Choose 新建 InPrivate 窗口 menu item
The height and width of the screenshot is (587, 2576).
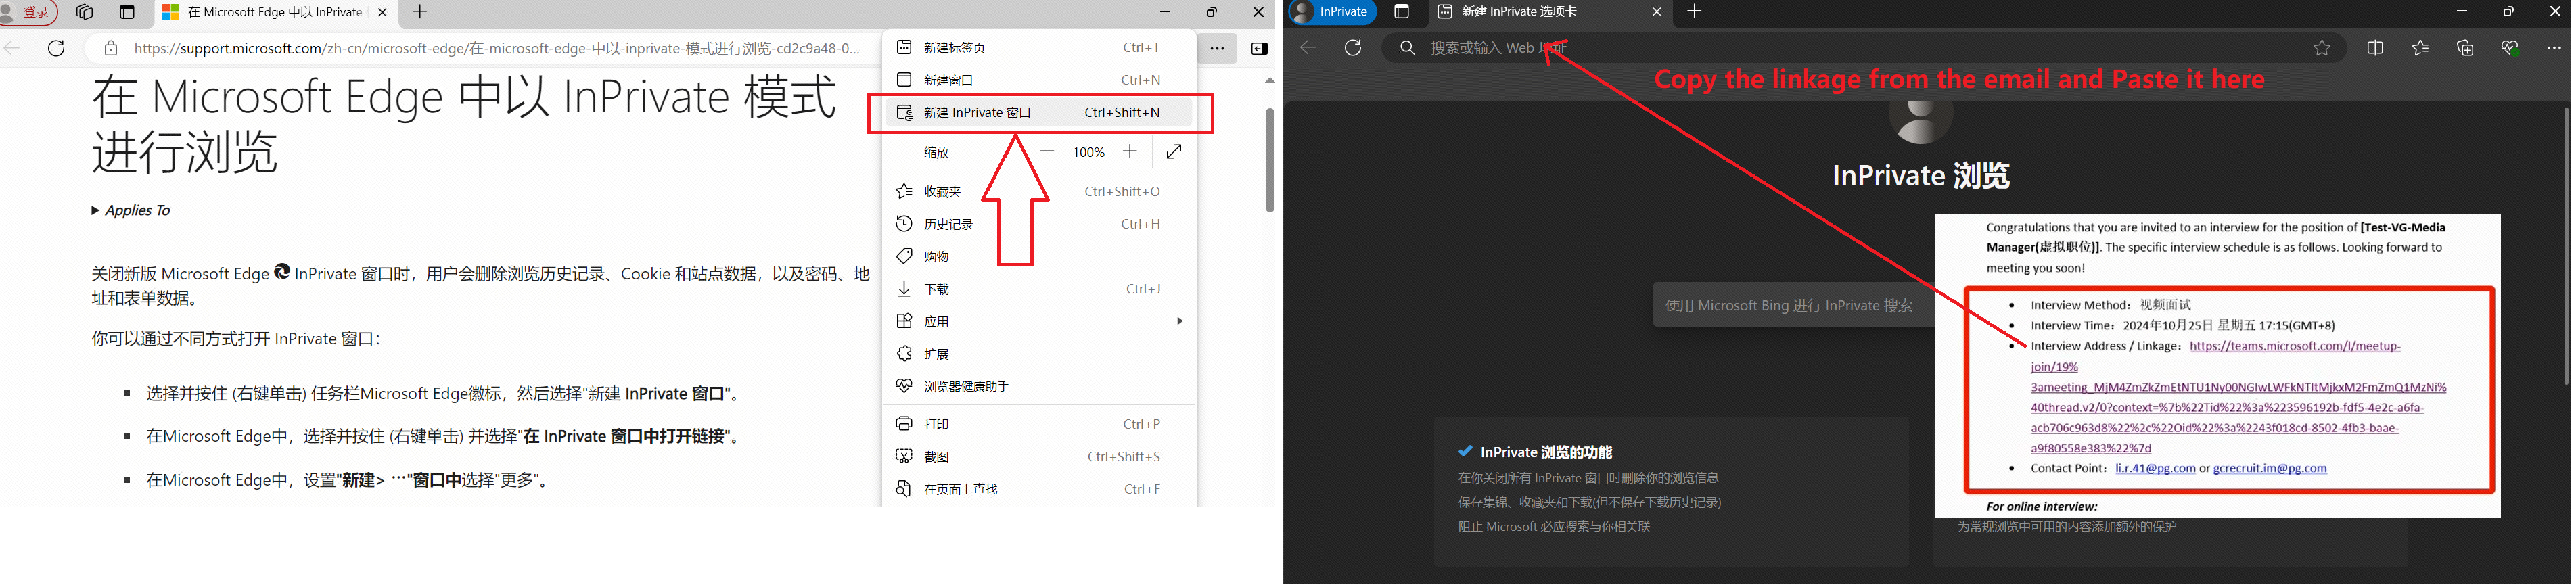[x=1040, y=112]
